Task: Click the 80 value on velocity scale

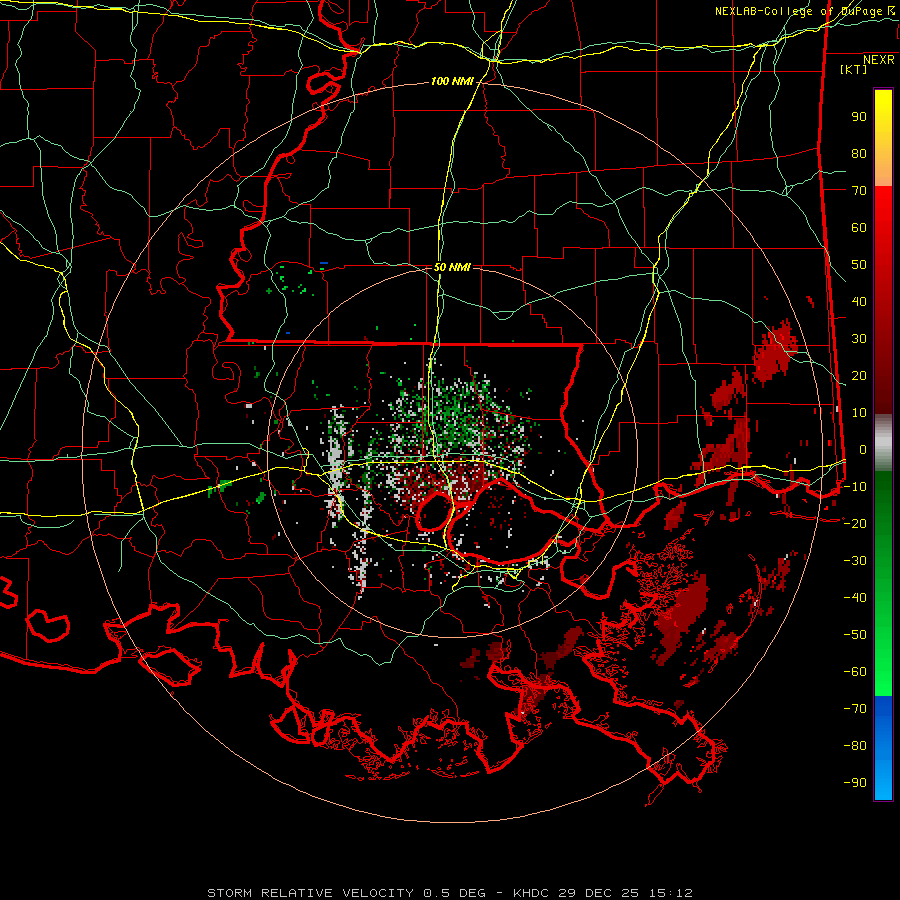Action: pyautogui.click(x=859, y=154)
